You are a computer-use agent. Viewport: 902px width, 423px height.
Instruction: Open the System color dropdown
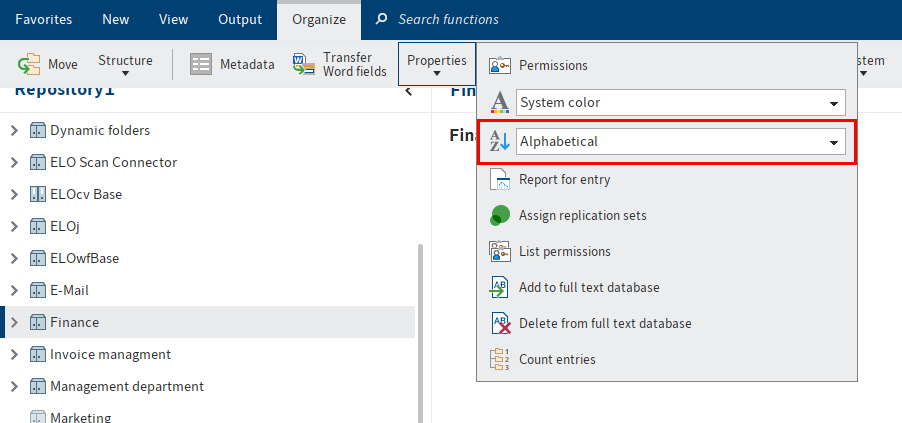[x=832, y=103]
